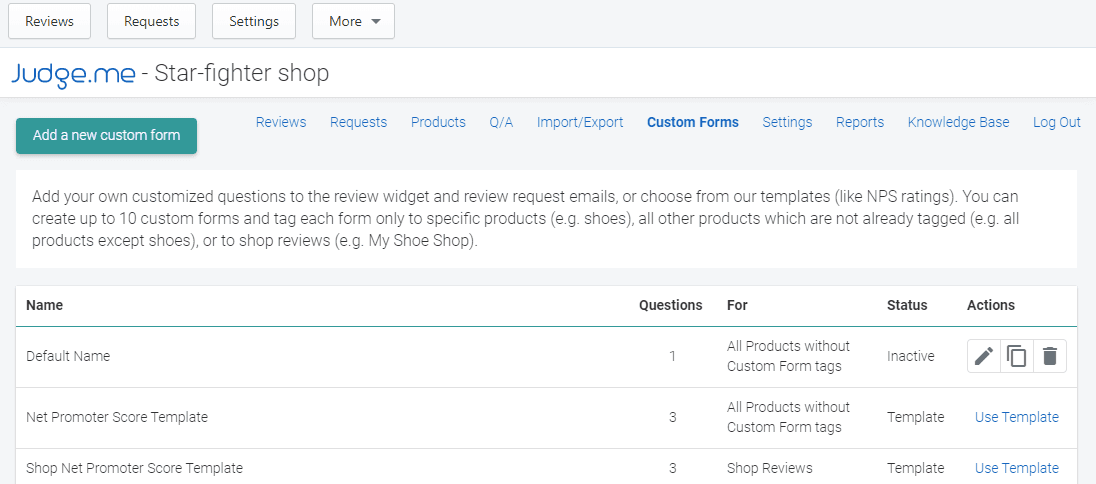Open the Q/A section
Viewport: 1096px width, 484px height.
501,122
